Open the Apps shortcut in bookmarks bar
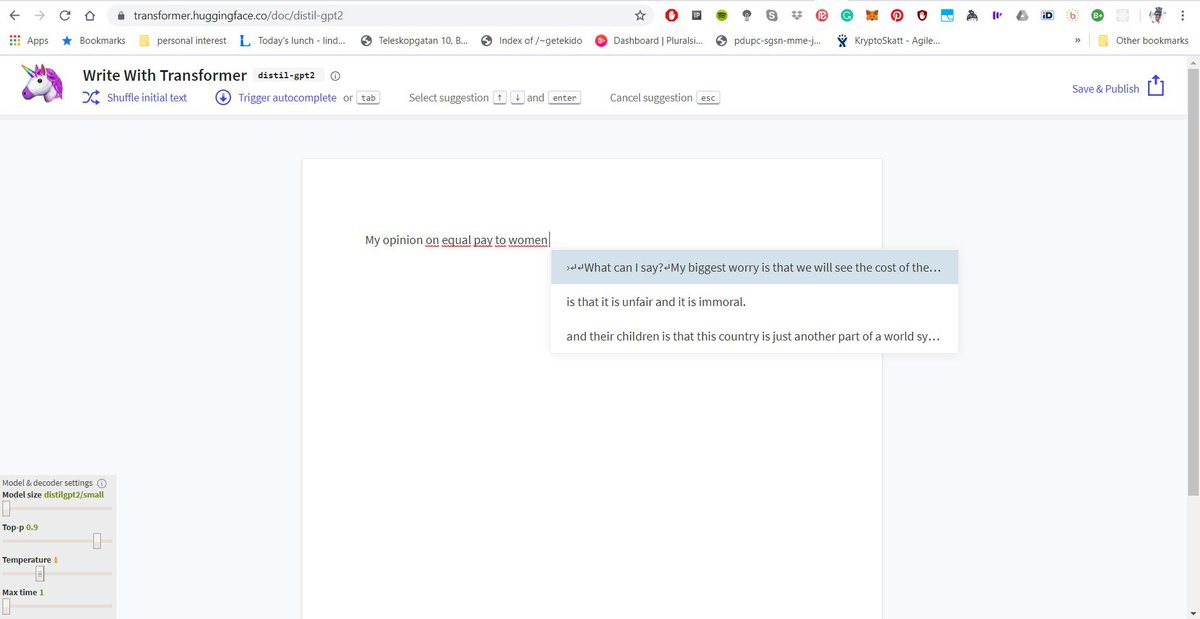The image size is (1200, 619). click(x=28, y=41)
